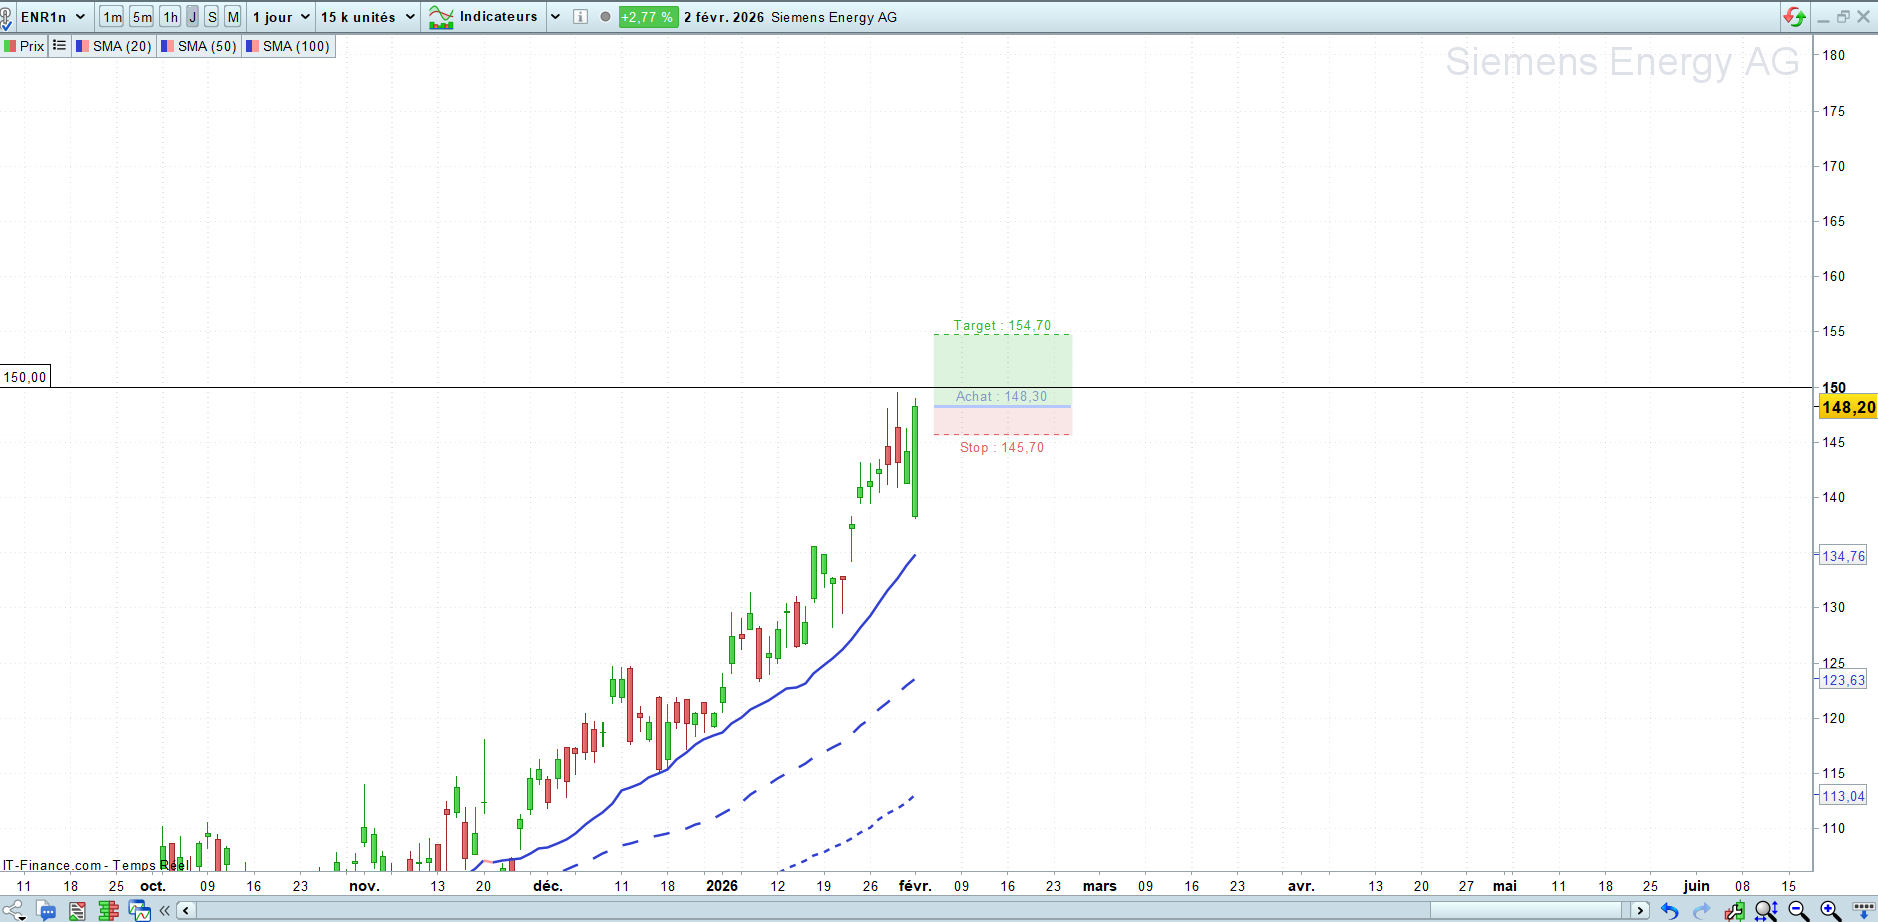Close the Siemens Energy chart window
This screenshot has width=1878, height=922.
click(x=1863, y=17)
